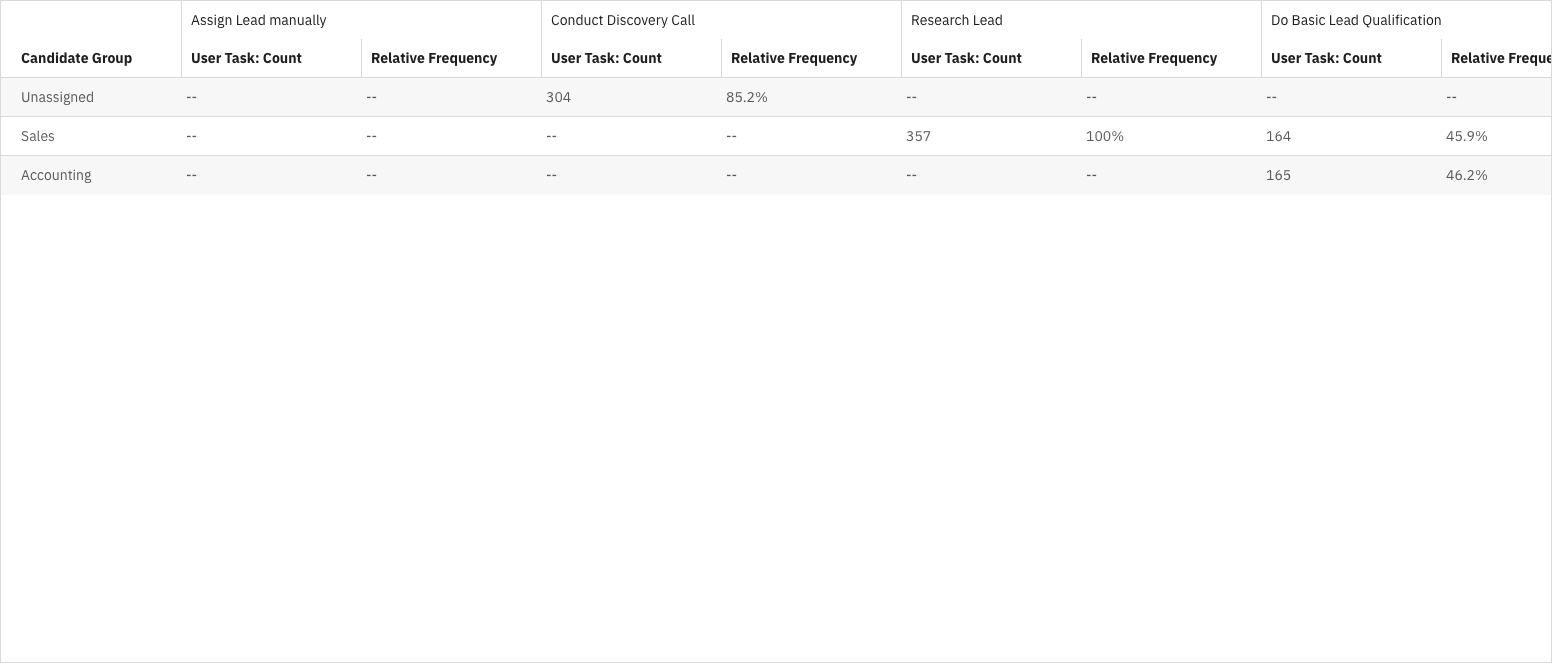Image resolution: width=1552 pixels, height=663 pixels.
Task: Sort by User Task: Count under Assign Lead manually
Action: [x=246, y=58]
